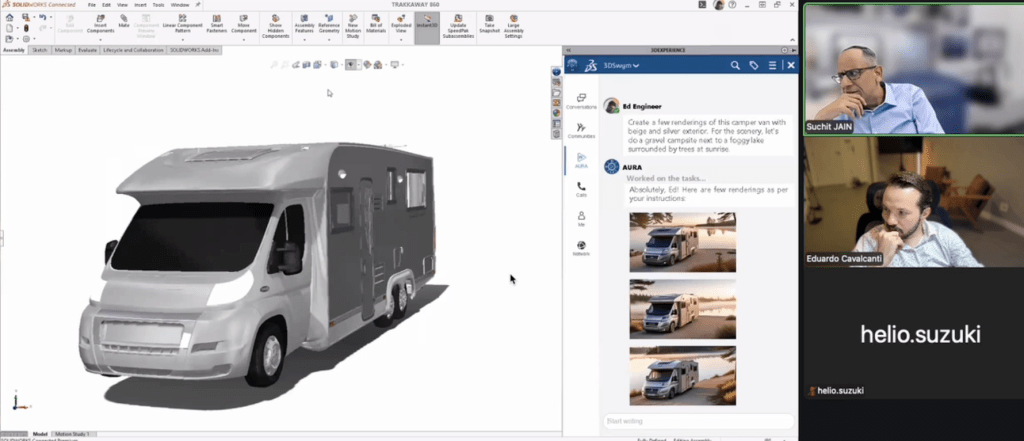Click Large Assembly Settings button
Image resolution: width=1024 pixels, height=441 pixels.
[513, 23]
